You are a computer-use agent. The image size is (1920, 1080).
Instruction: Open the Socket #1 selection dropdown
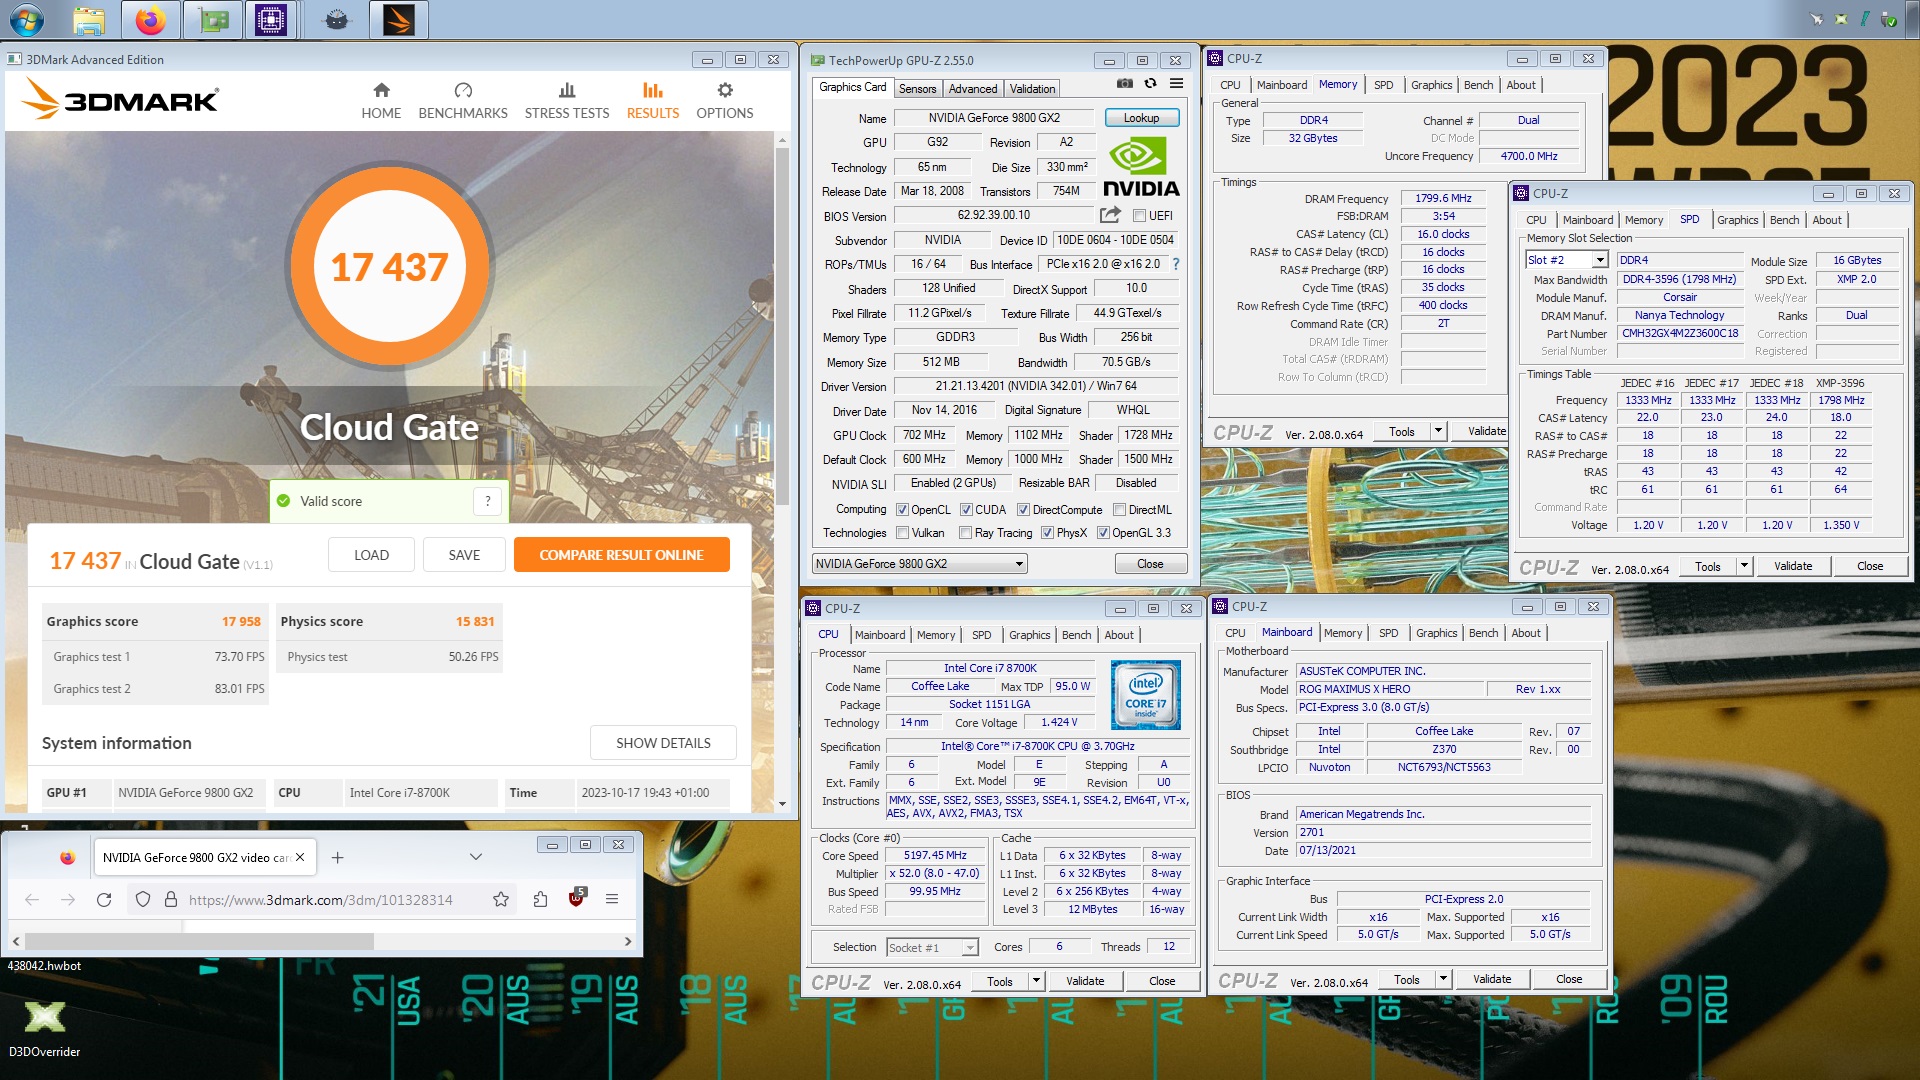pyautogui.click(x=931, y=947)
